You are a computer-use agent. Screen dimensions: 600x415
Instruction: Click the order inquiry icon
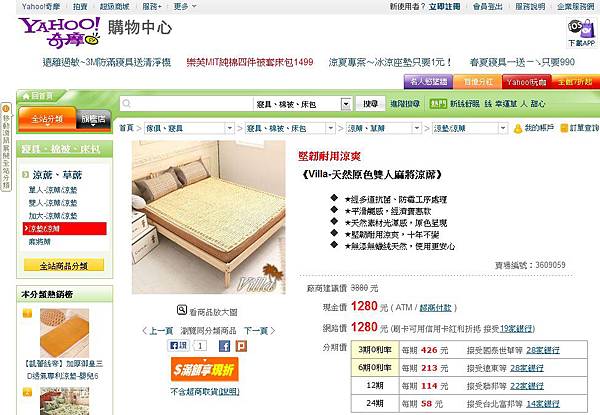(x=564, y=128)
